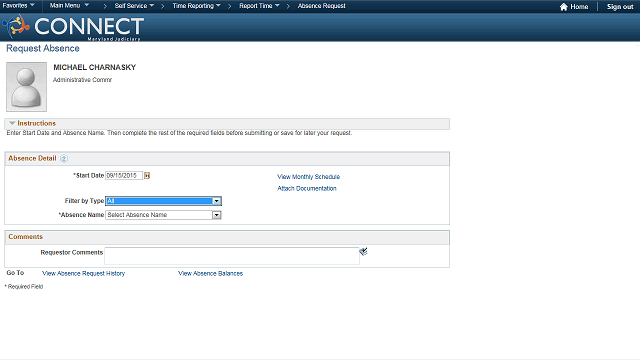Click the Attach Documentation link

(307, 188)
